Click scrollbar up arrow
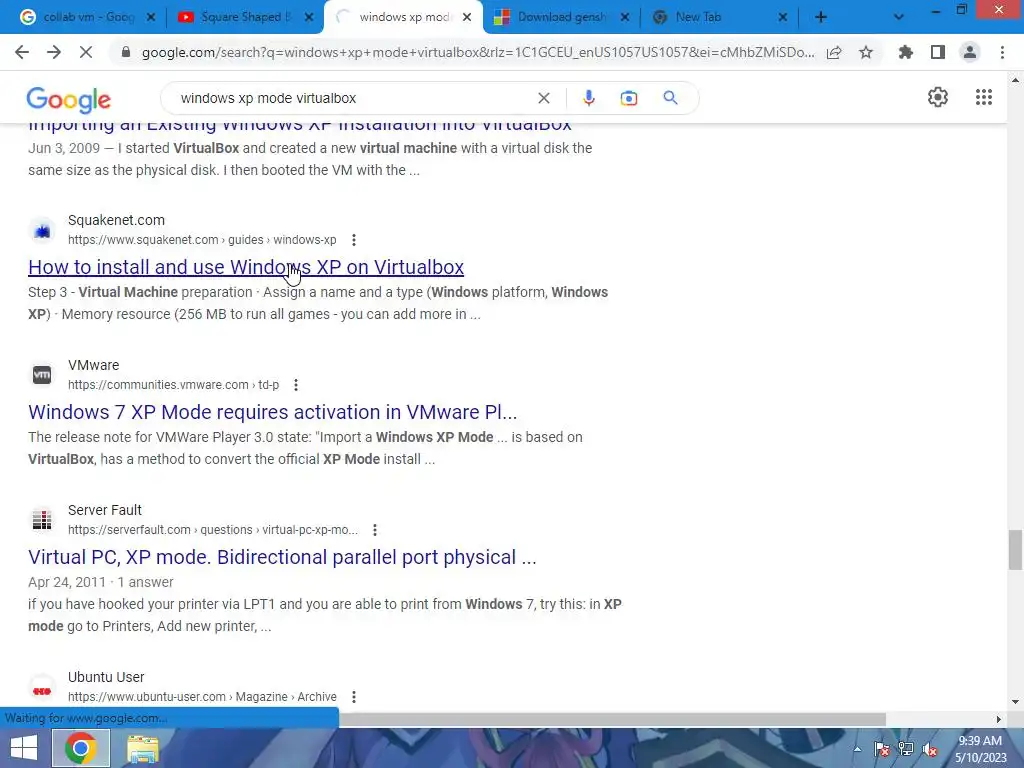 pos(1015,80)
